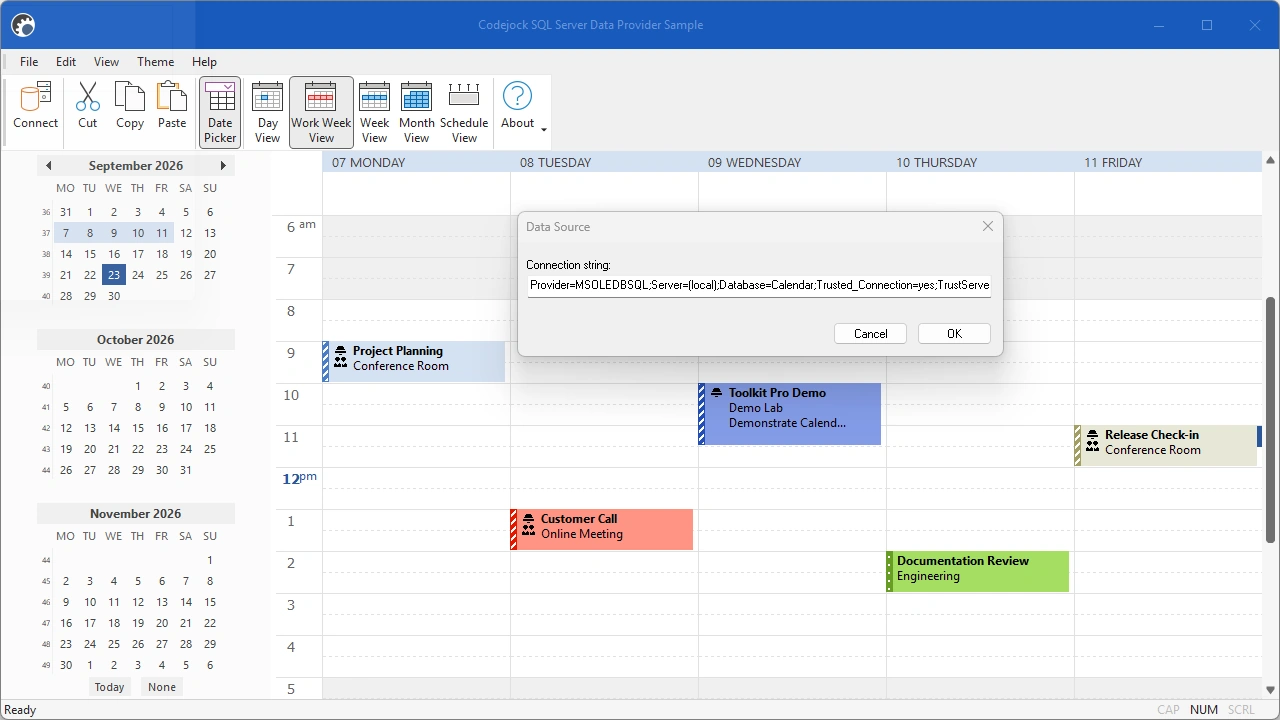Select the Customer Call appointment
The image size is (1280, 720).
[x=602, y=529]
